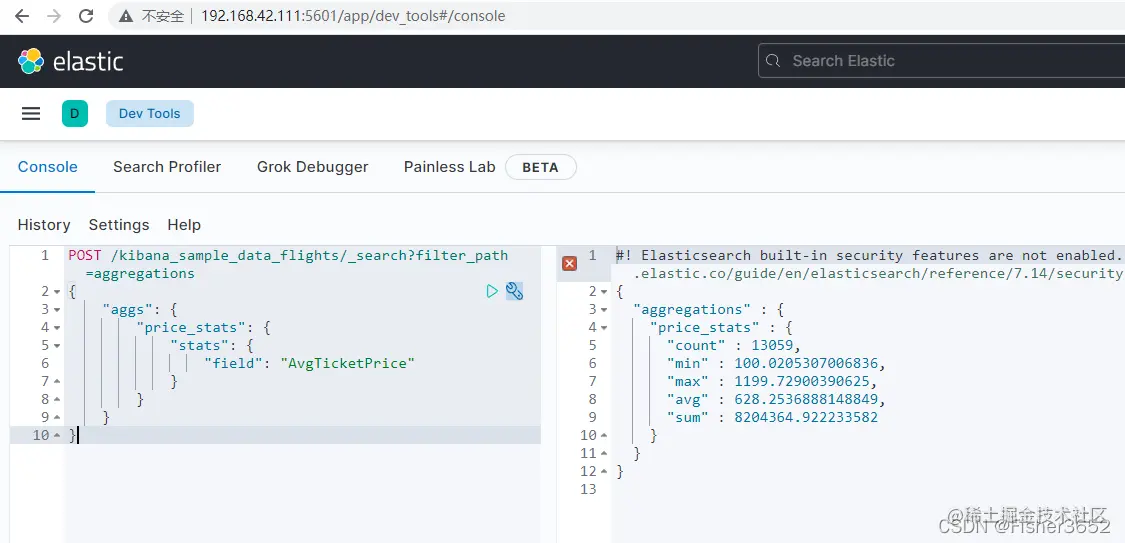Collapse "price_stats" fold at editor line 4
Viewport: 1125px width, 543px height.
pyautogui.click(x=57, y=328)
